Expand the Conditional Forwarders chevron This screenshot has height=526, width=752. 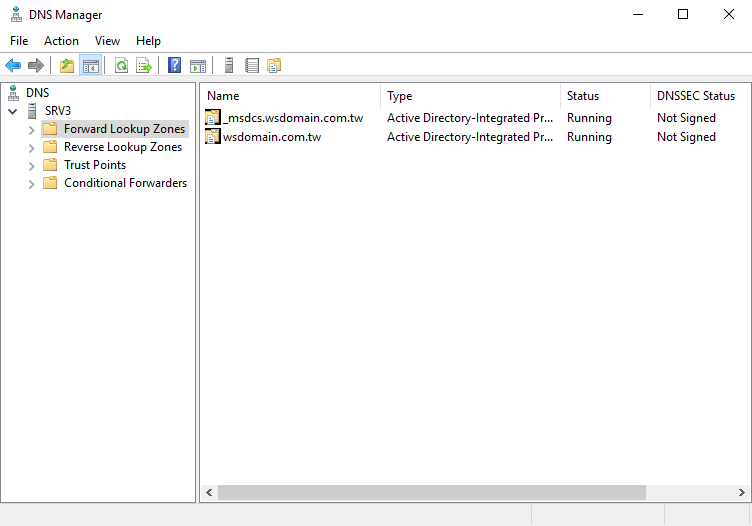click(x=31, y=184)
